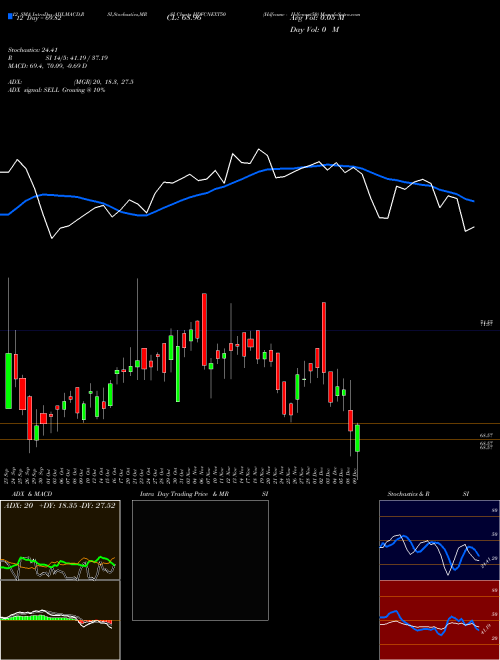
Task: Select the 'MACD: 69.4, 70.09, -0.69 D' line
Action: click(x=48, y=66)
